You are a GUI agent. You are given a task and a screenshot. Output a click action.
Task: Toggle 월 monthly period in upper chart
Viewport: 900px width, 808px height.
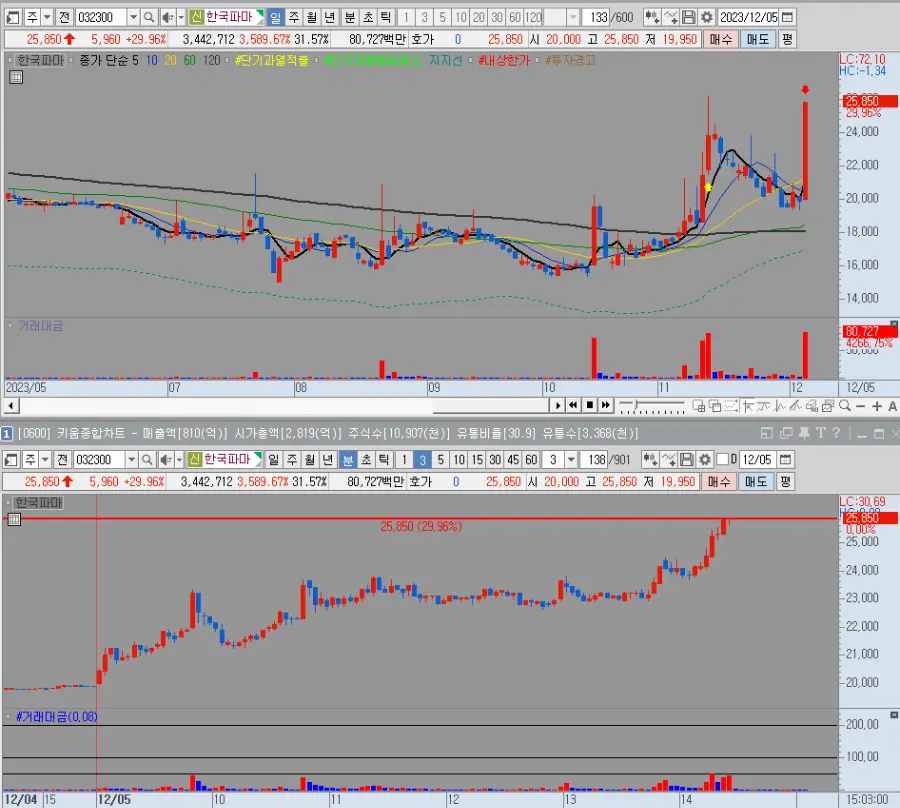coord(312,17)
